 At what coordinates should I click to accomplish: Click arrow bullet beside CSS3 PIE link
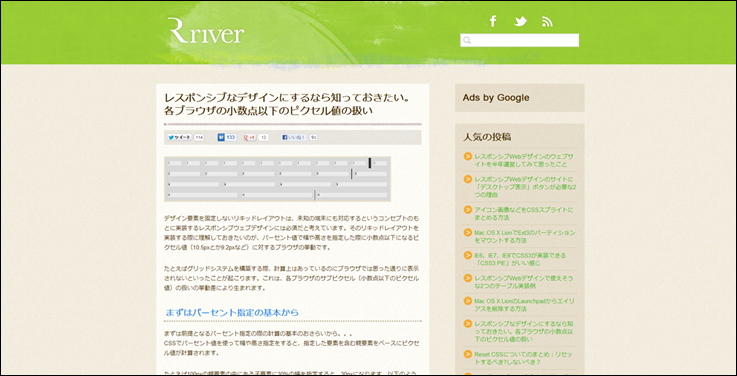click(x=468, y=255)
